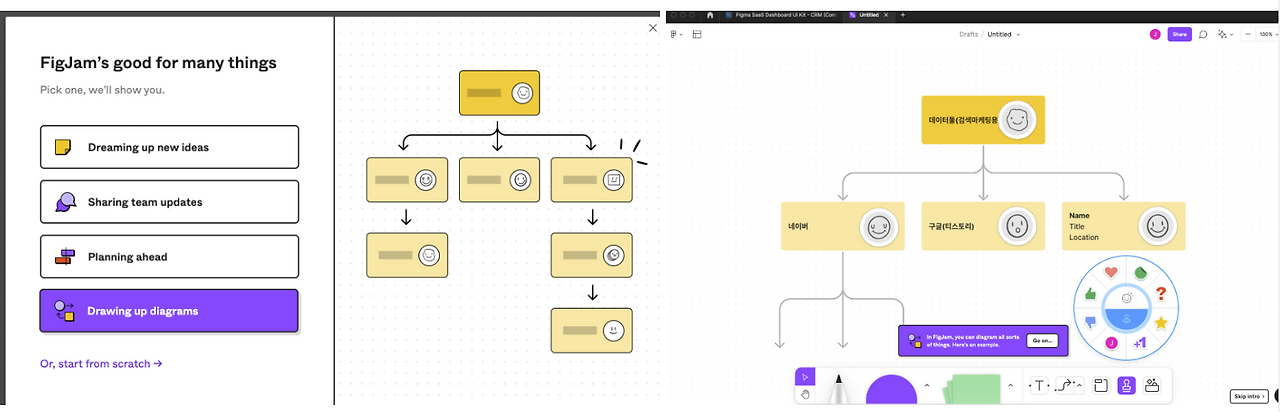Open the comments chat bubble icon
Screen dimensions: 1280x412
(x=1204, y=34)
